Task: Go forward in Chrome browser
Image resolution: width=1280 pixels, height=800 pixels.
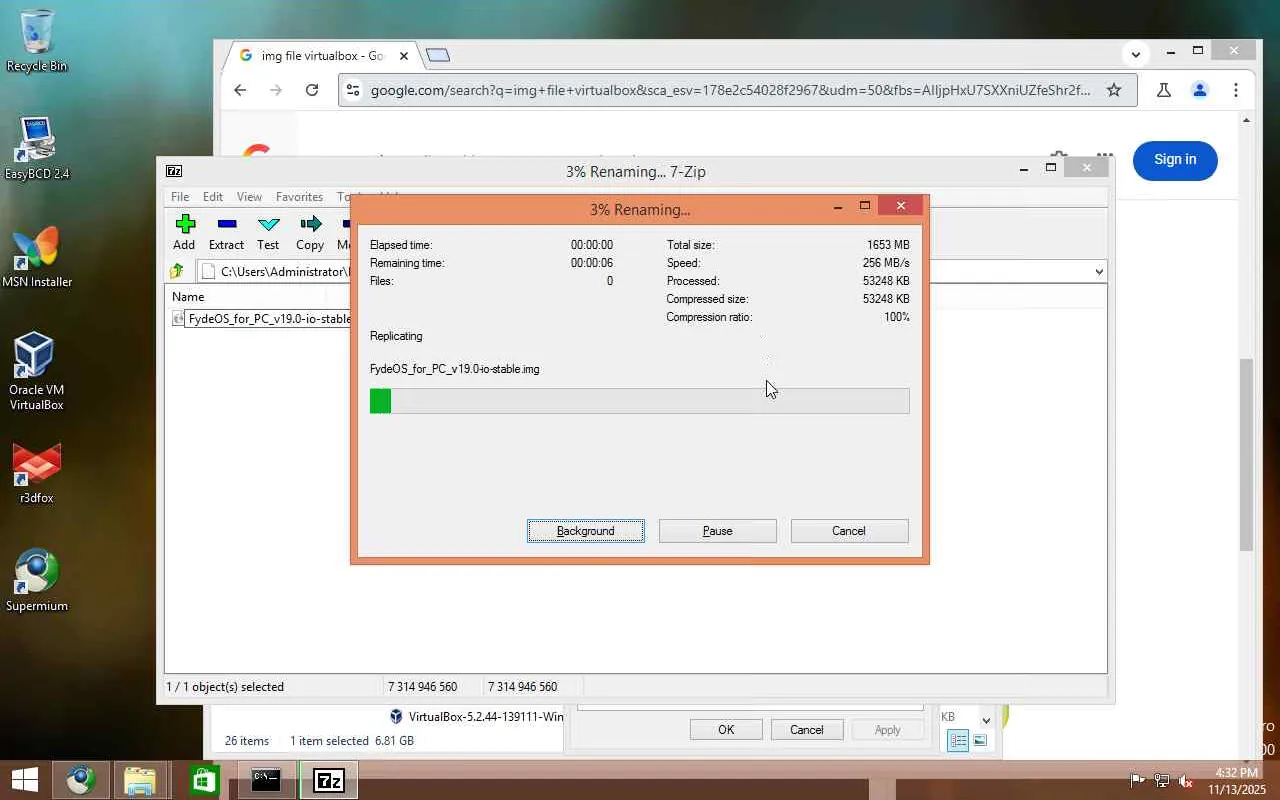Action: point(276,90)
